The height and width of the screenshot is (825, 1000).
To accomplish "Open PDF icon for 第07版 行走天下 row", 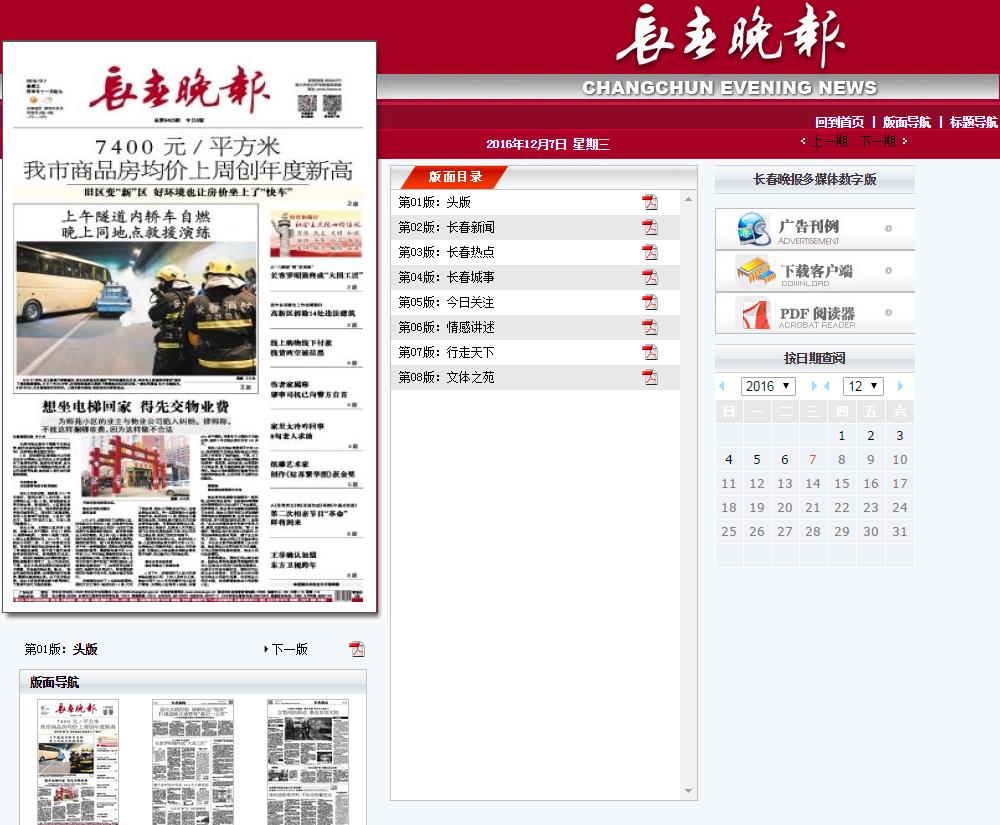I will (x=650, y=352).
